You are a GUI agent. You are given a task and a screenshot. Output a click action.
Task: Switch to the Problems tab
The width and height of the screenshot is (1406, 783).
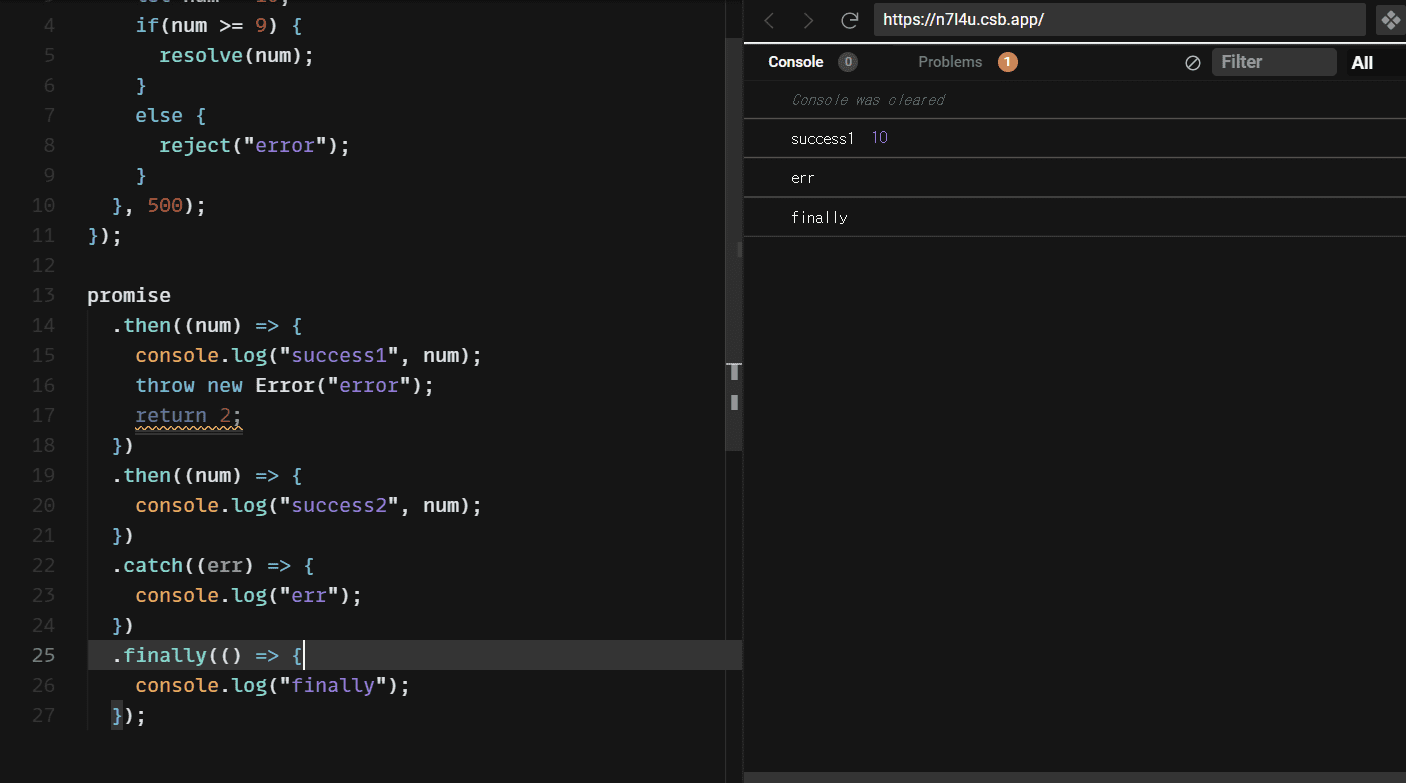[950, 62]
